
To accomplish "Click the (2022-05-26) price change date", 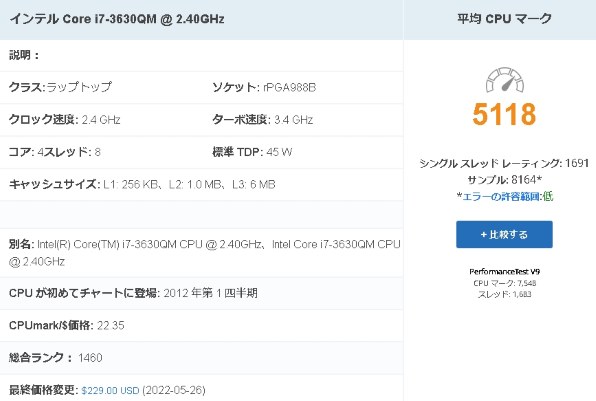I will (174, 390).
